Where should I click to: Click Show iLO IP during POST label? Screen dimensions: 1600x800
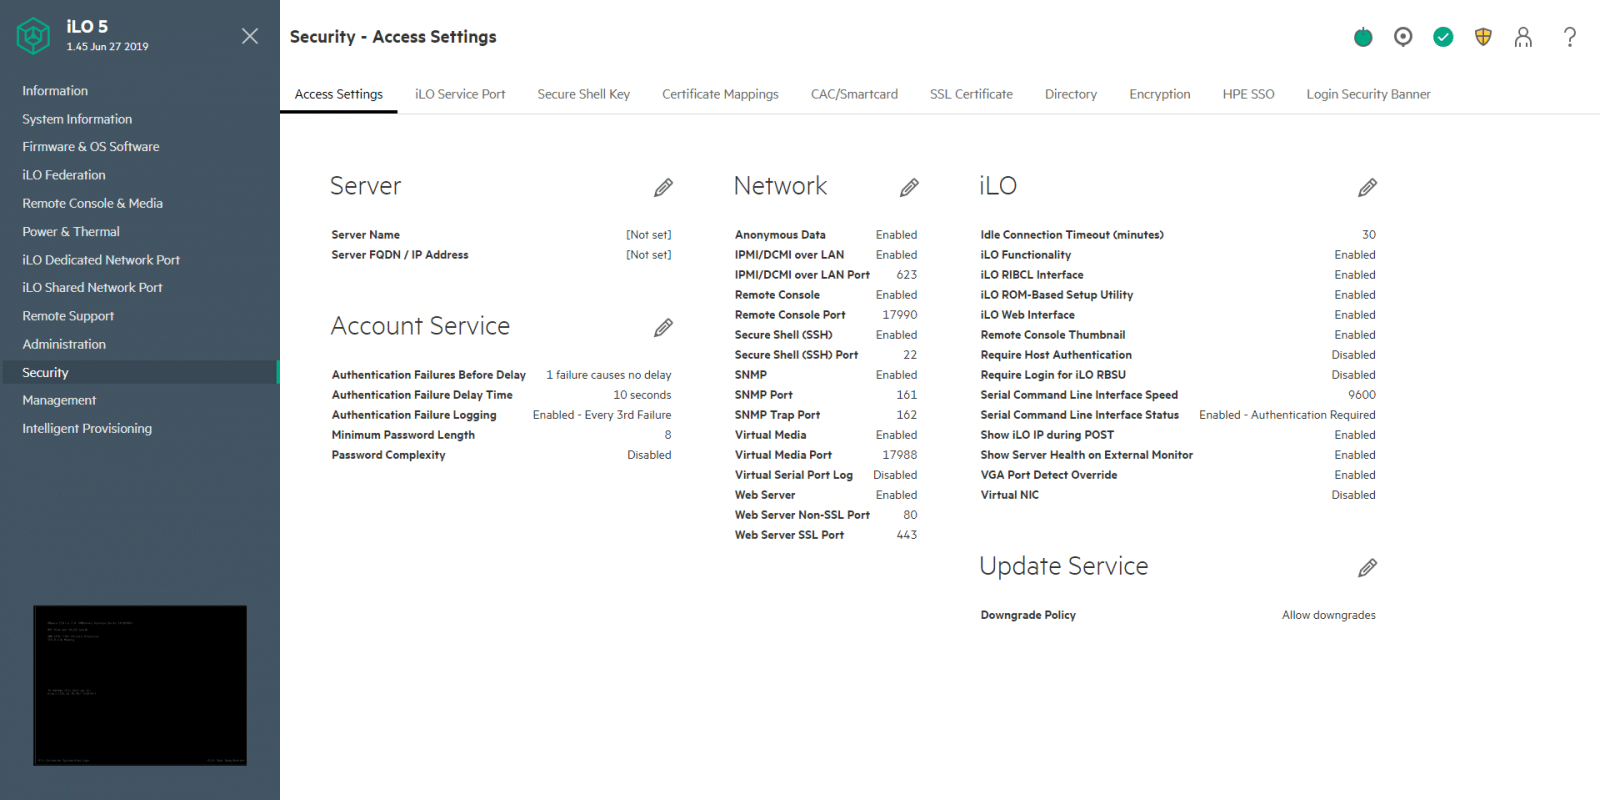(1047, 435)
